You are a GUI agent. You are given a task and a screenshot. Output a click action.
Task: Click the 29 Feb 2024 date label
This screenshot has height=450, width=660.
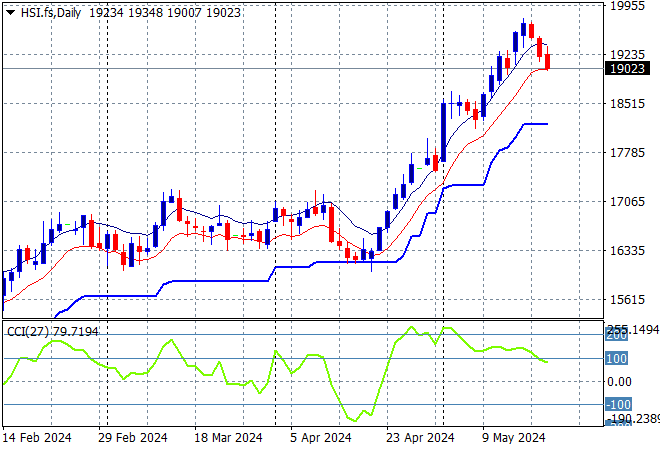tap(133, 438)
